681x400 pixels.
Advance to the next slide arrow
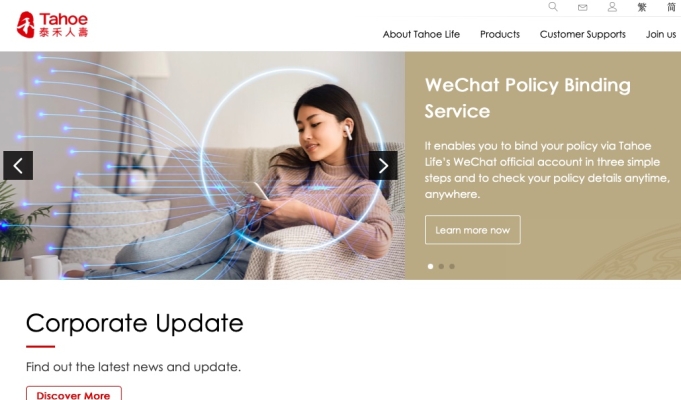click(383, 165)
